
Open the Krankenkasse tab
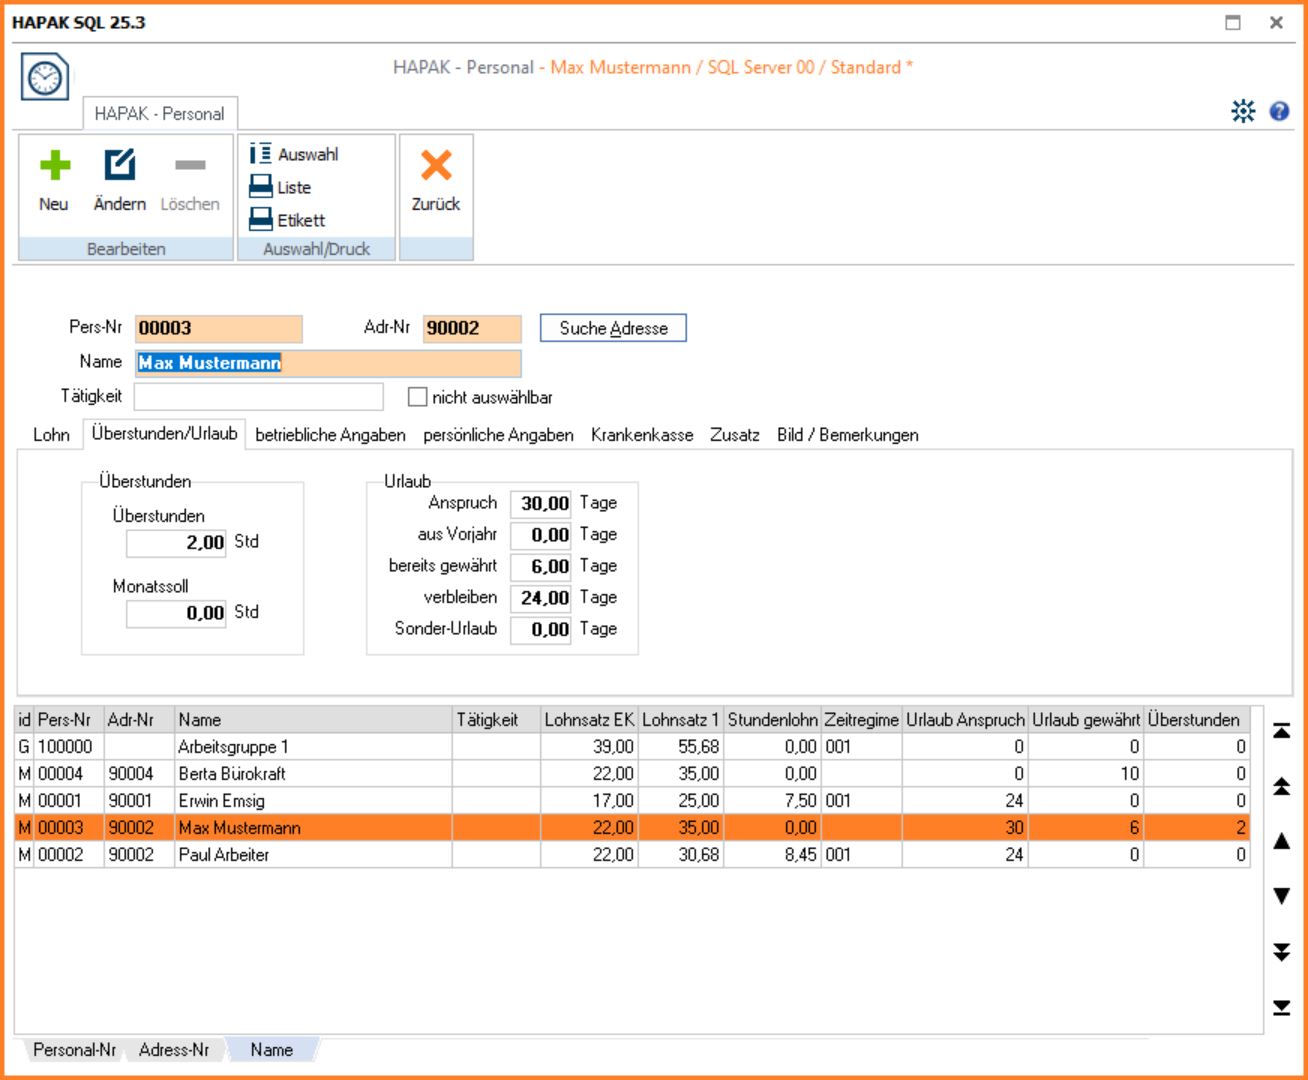tap(641, 435)
